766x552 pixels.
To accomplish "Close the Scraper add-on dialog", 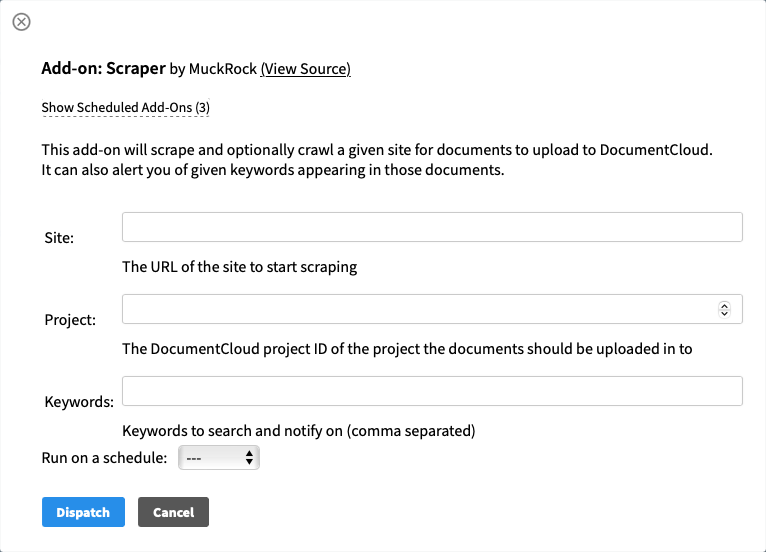I will click(21, 22).
